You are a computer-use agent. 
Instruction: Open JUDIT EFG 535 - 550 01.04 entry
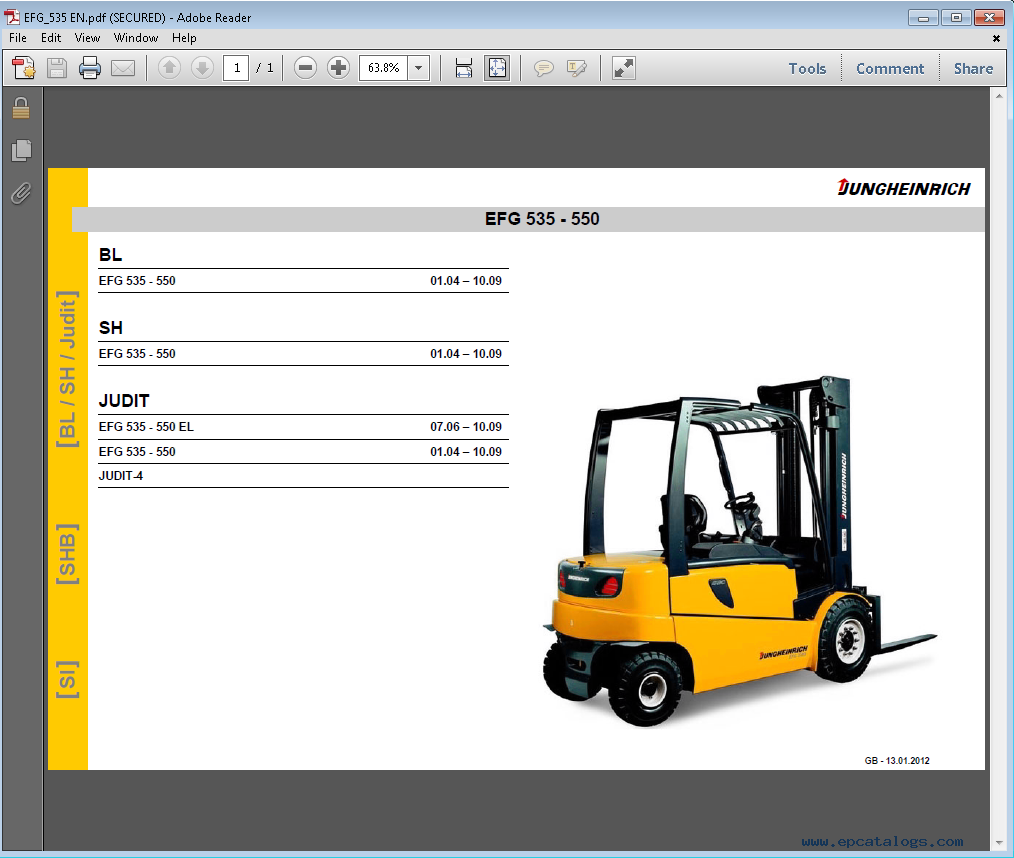(303, 451)
